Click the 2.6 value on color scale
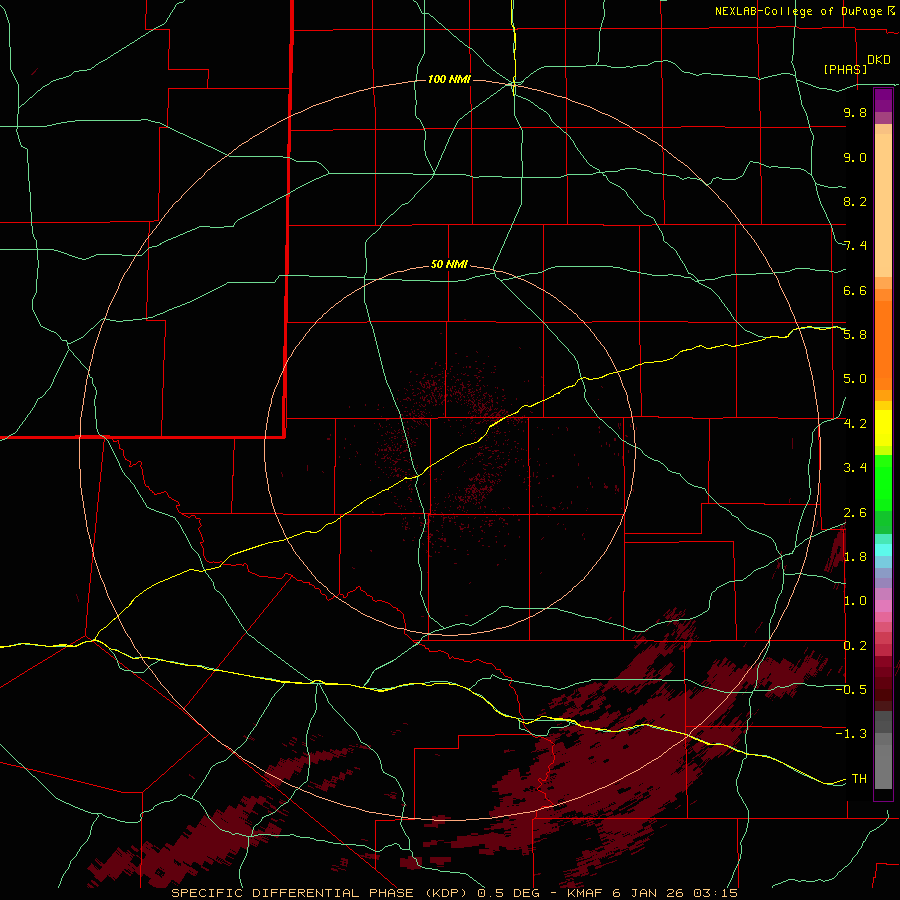900x900 pixels. pyautogui.click(x=855, y=513)
